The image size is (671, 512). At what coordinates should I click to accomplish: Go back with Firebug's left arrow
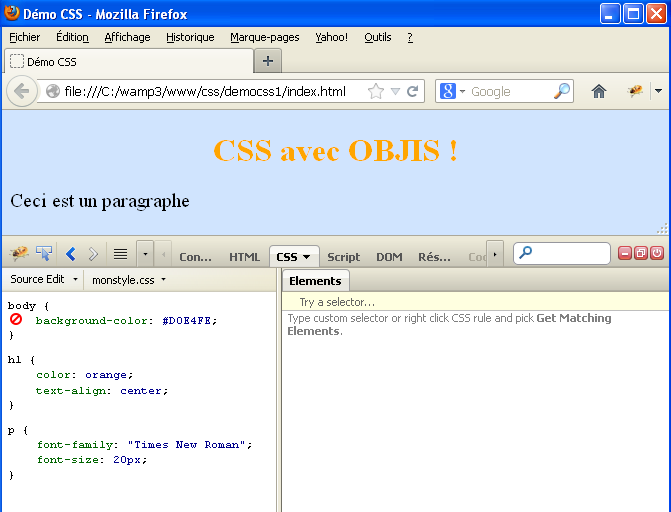[x=71, y=254]
